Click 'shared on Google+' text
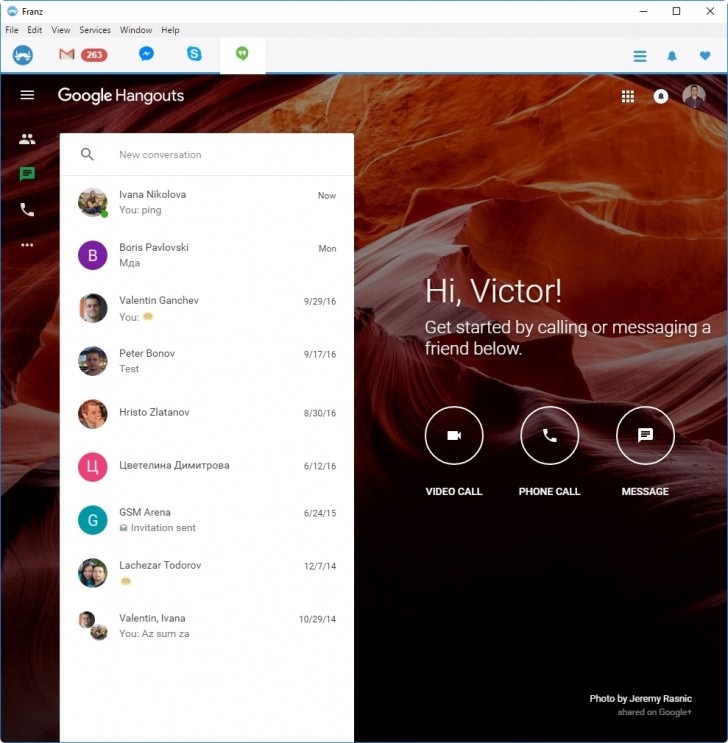Viewport: 728px width, 743px height. [x=655, y=712]
